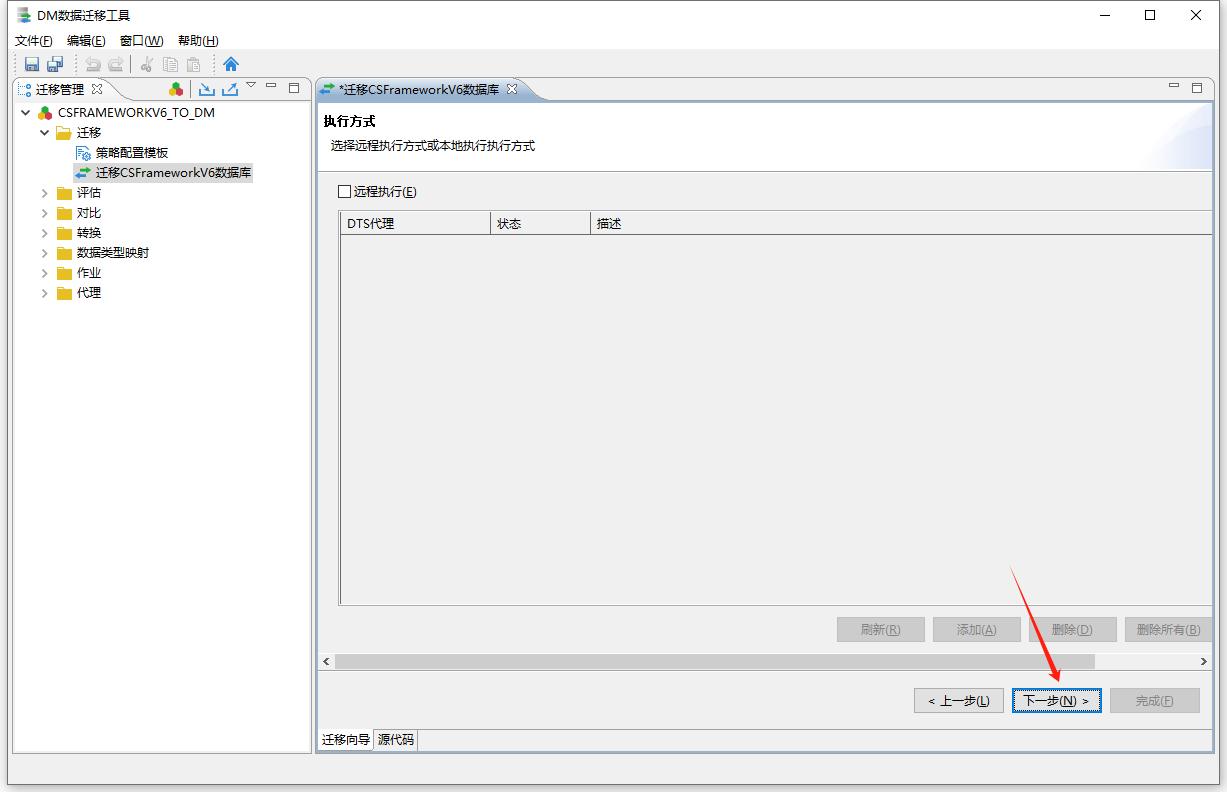Expand the 作业 folder

[45, 273]
